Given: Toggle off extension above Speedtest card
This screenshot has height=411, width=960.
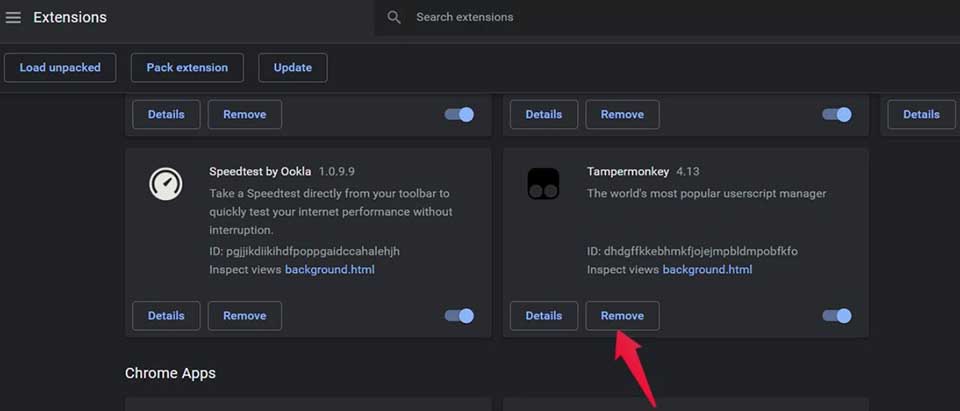Looking at the screenshot, I should click(459, 115).
